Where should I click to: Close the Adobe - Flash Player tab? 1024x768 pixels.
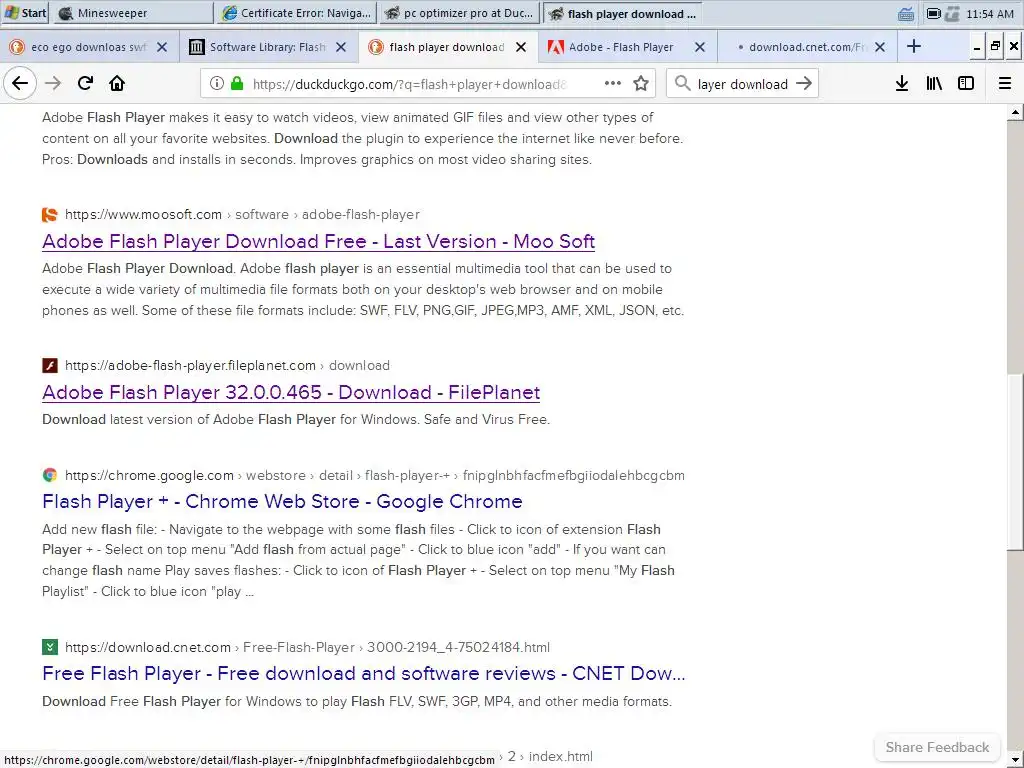[699, 47]
